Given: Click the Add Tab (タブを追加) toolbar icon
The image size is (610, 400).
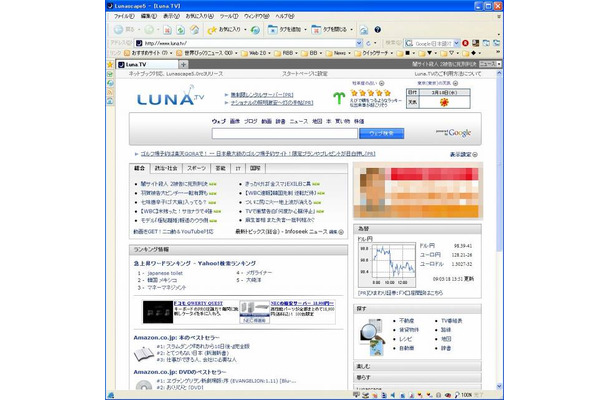Looking at the screenshot, I should (273, 30).
